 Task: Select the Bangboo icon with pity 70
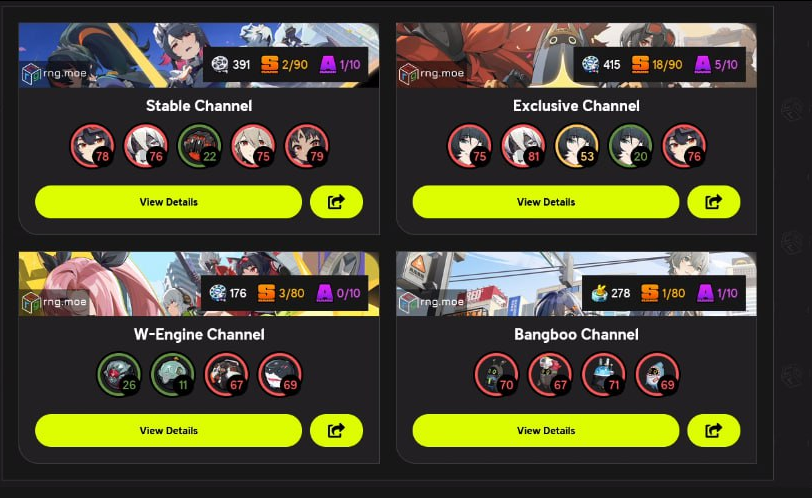[x=497, y=375]
